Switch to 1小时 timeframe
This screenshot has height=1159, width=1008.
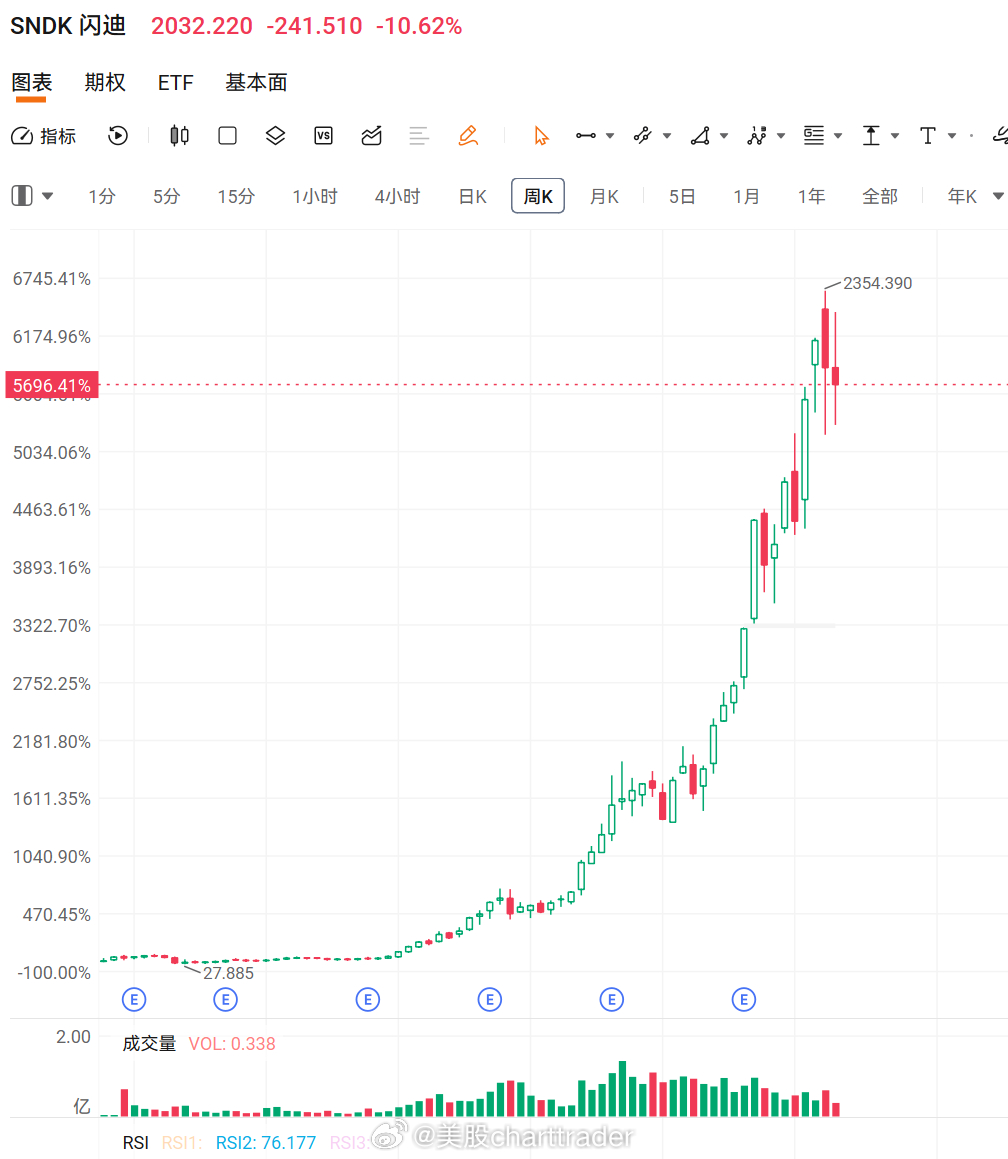[315, 197]
